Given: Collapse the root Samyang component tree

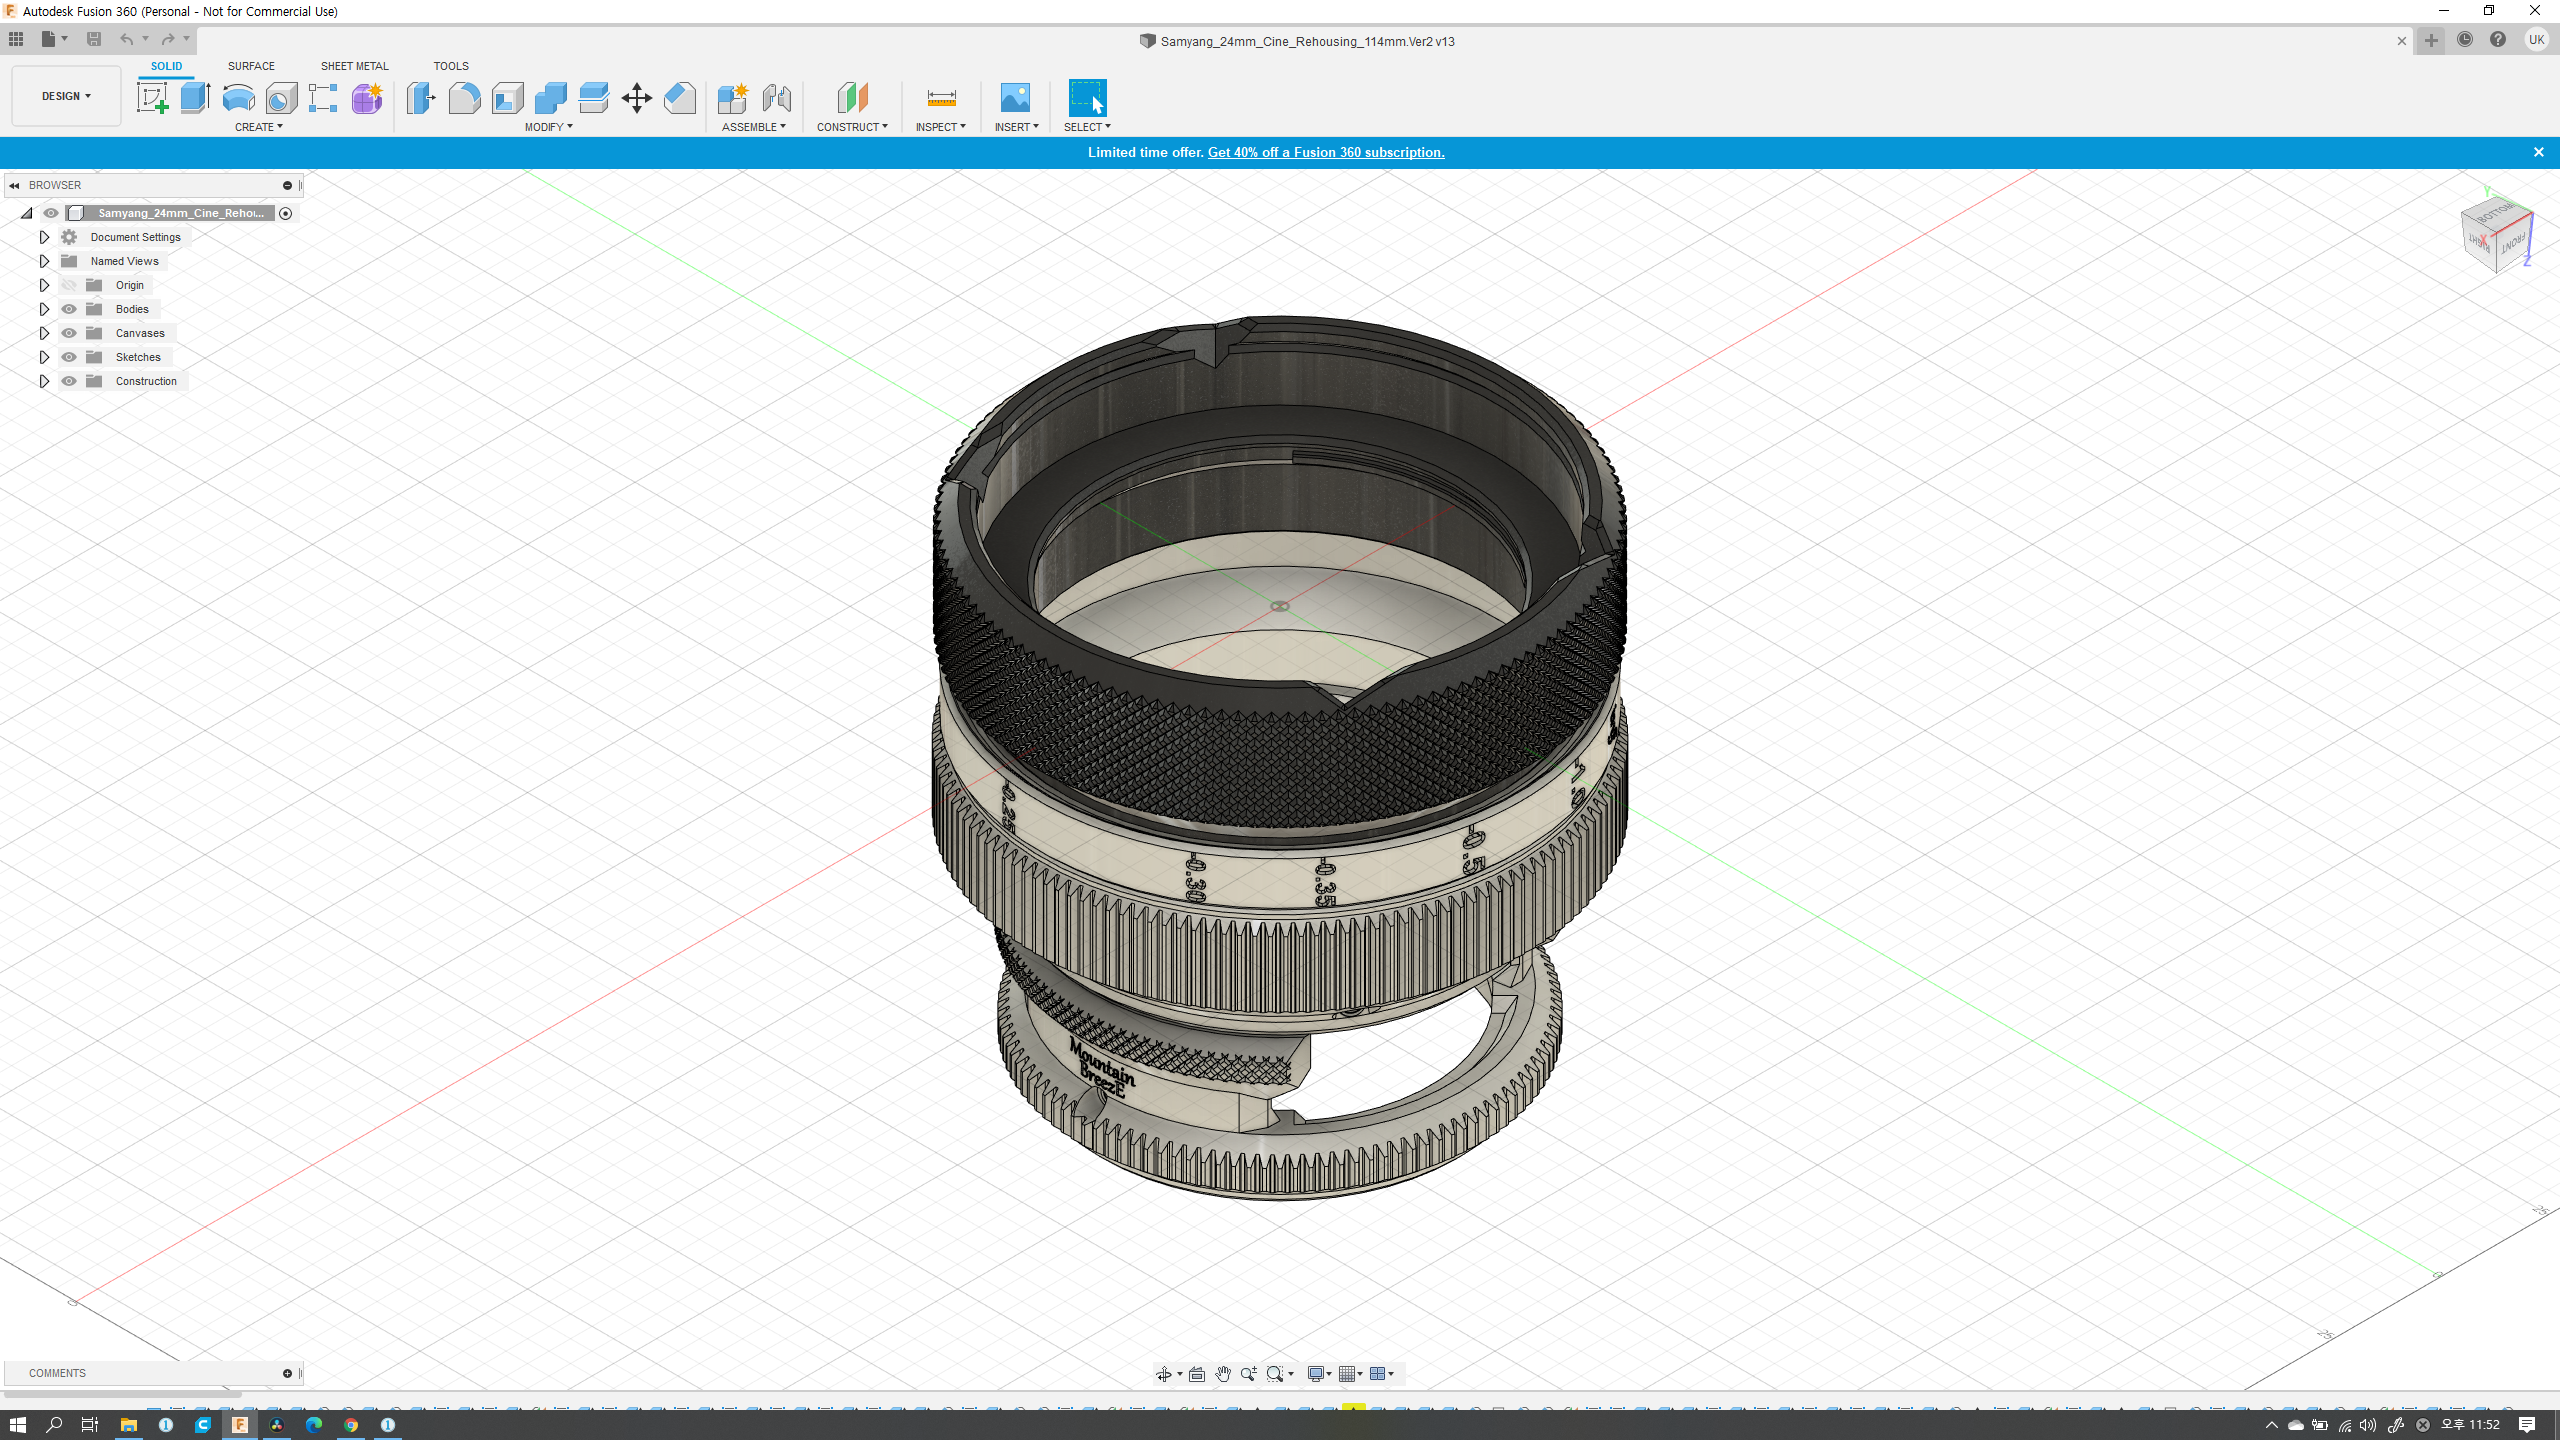Looking at the screenshot, I should click(x=27, y=213).
